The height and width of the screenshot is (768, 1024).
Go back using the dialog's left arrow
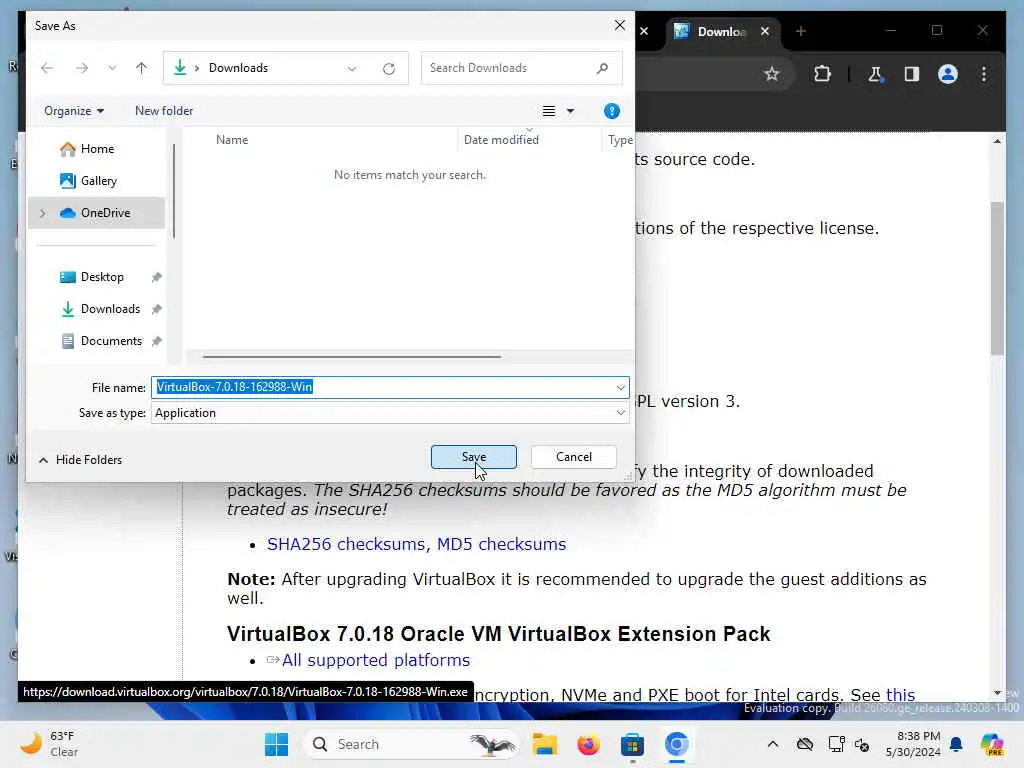point(47,68)
